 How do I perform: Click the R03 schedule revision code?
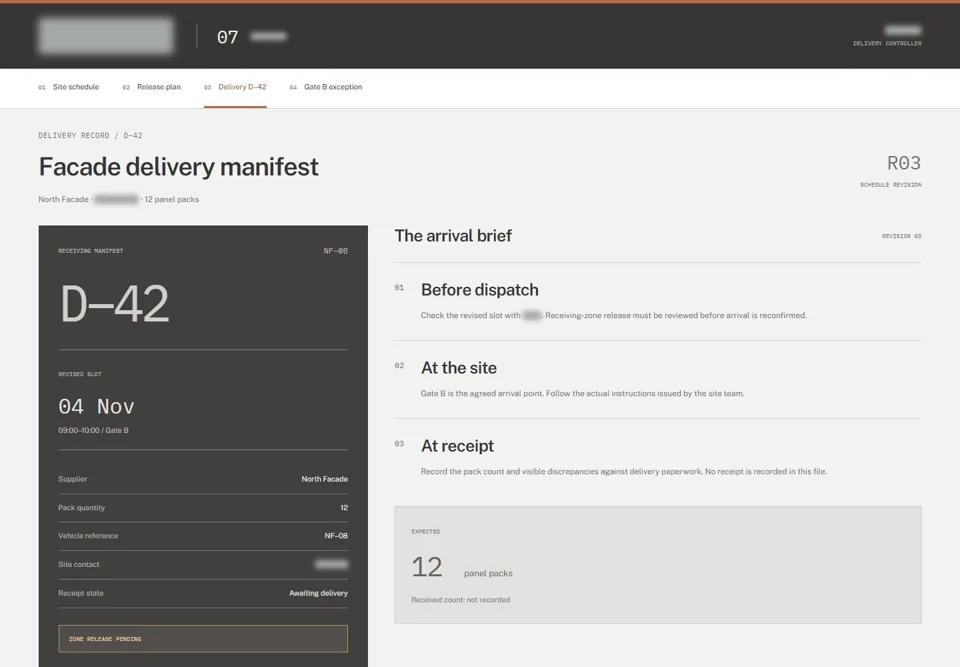pos(904,163)
